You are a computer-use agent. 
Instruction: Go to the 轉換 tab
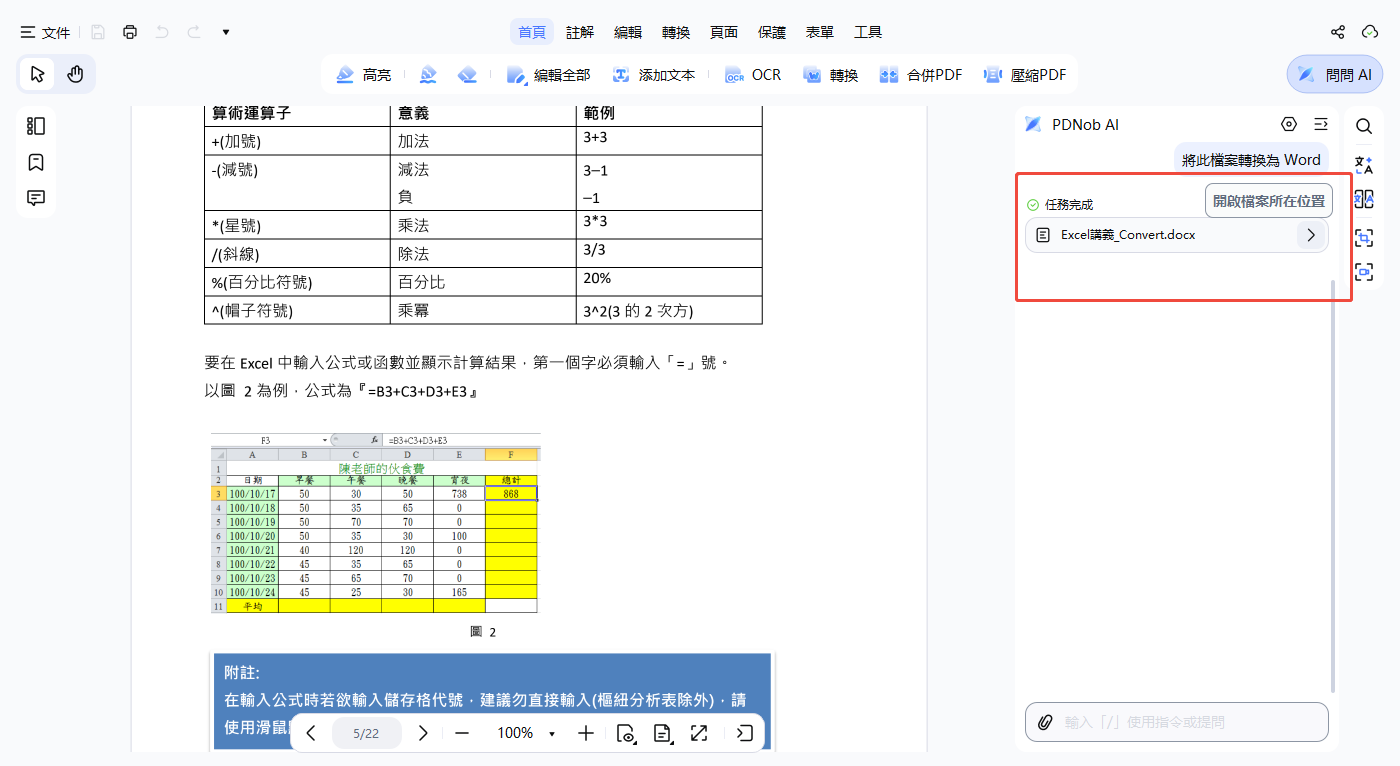[x=676, y=32]
